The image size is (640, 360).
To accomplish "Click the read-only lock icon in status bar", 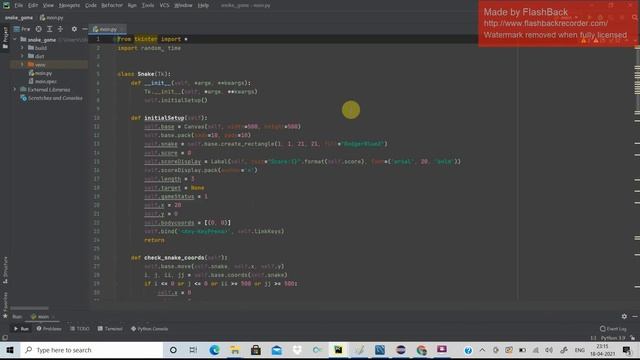I will tap(632, 338).
